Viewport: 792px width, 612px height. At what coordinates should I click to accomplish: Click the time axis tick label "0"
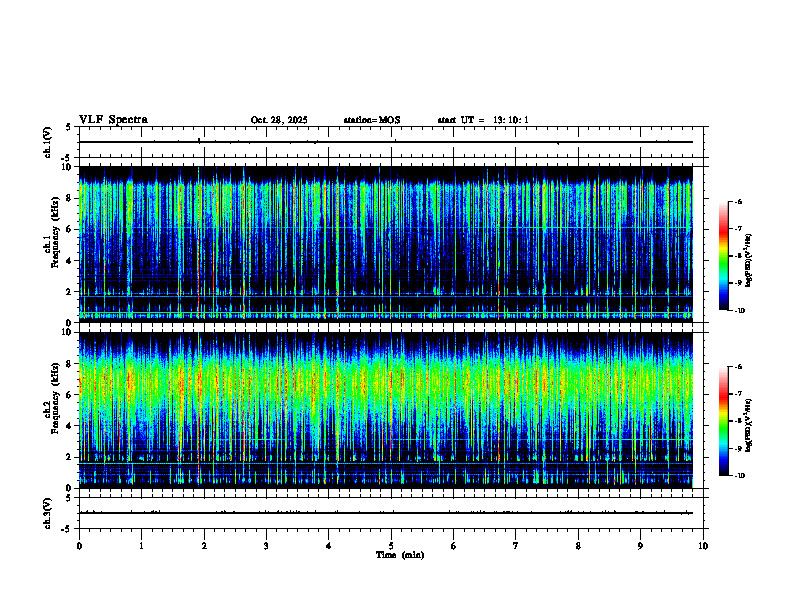pos(79,546)
